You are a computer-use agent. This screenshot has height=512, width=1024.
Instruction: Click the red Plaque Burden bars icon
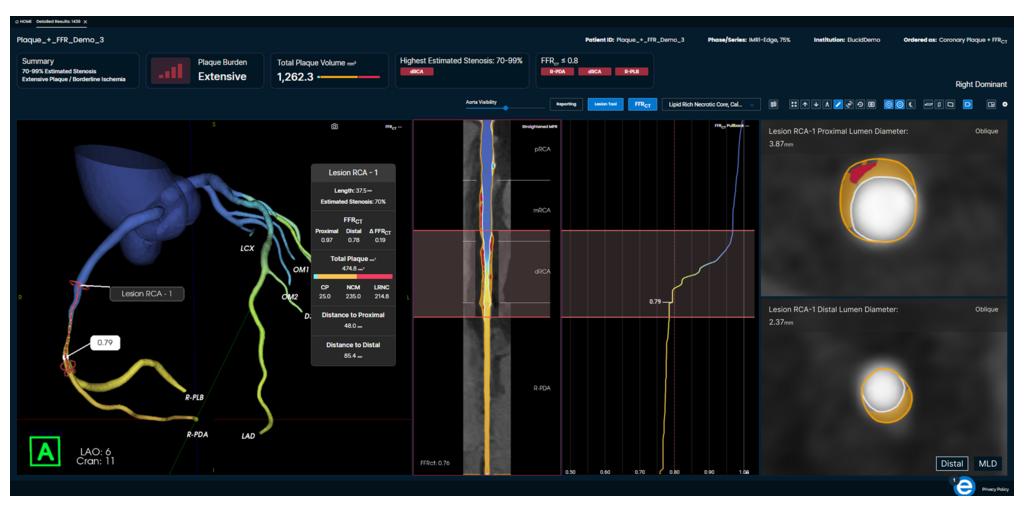(x=170, y=71)
